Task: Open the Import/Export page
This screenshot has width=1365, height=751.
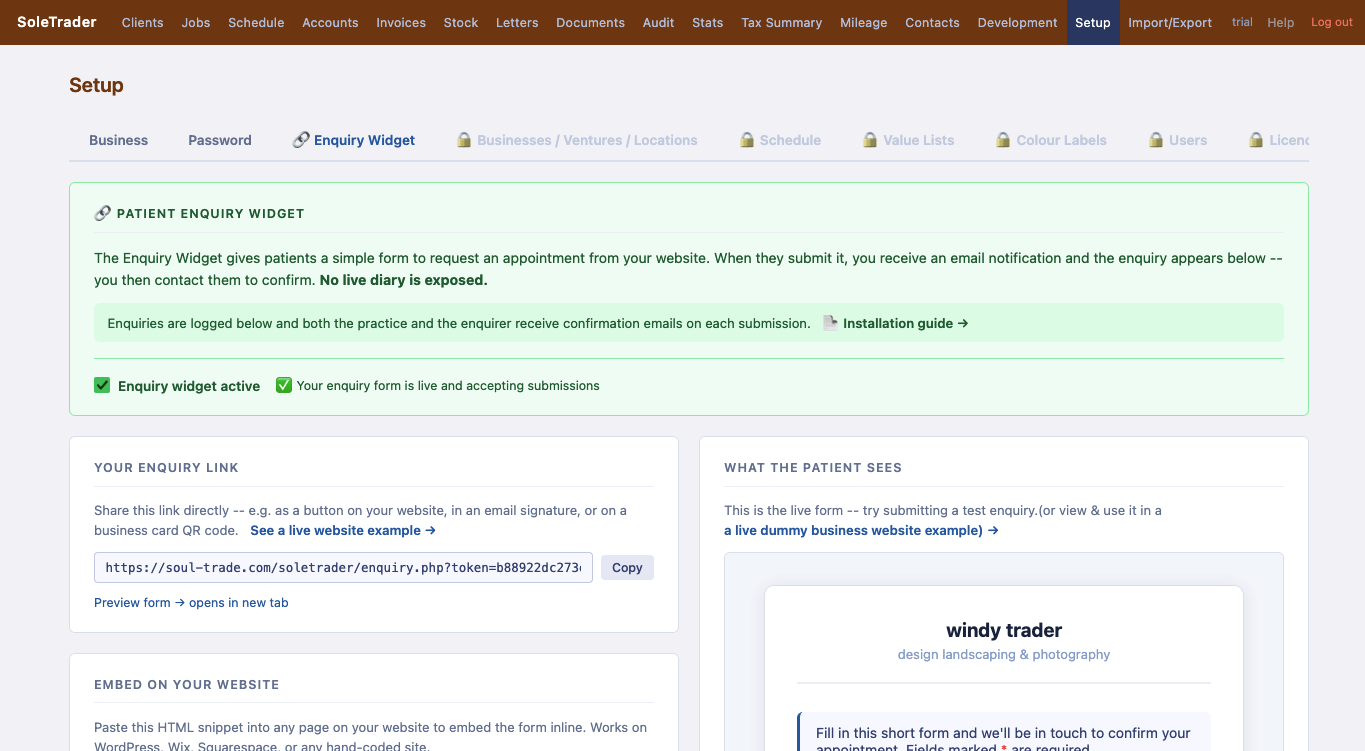Action: click(x=1170, y=22)
